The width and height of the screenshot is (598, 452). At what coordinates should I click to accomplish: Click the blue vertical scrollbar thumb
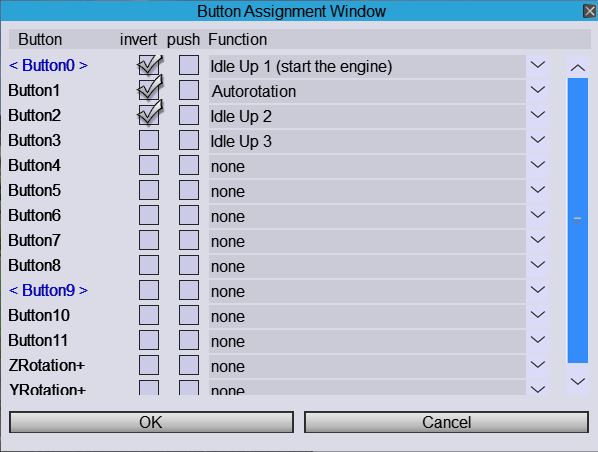pyautogui.click(x=578, y=220)
